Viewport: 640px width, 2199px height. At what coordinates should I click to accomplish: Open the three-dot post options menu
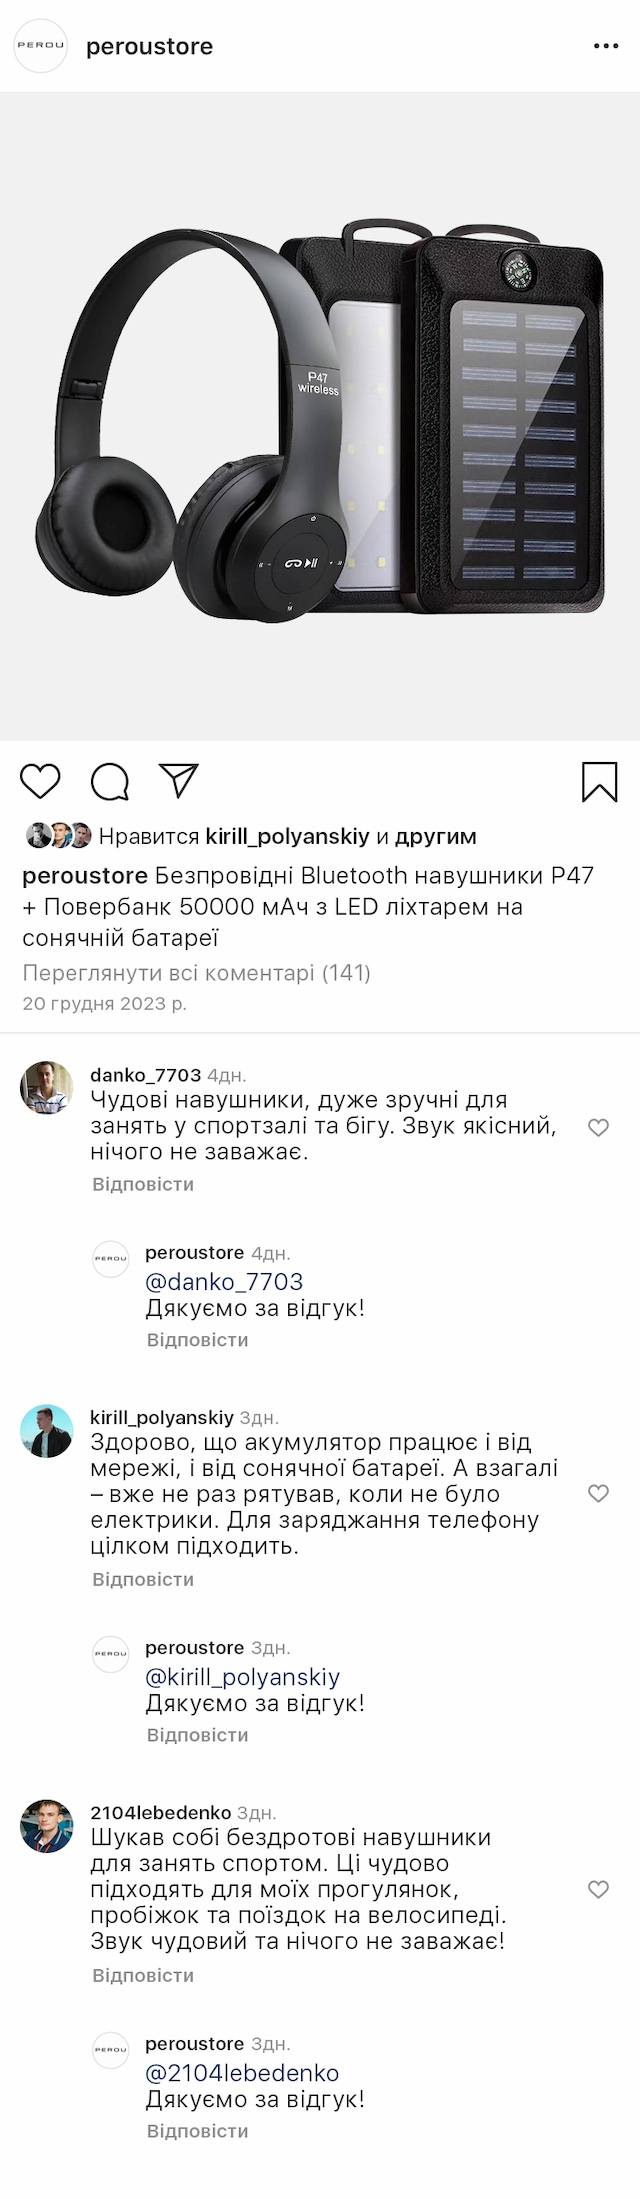pos(606,46)
